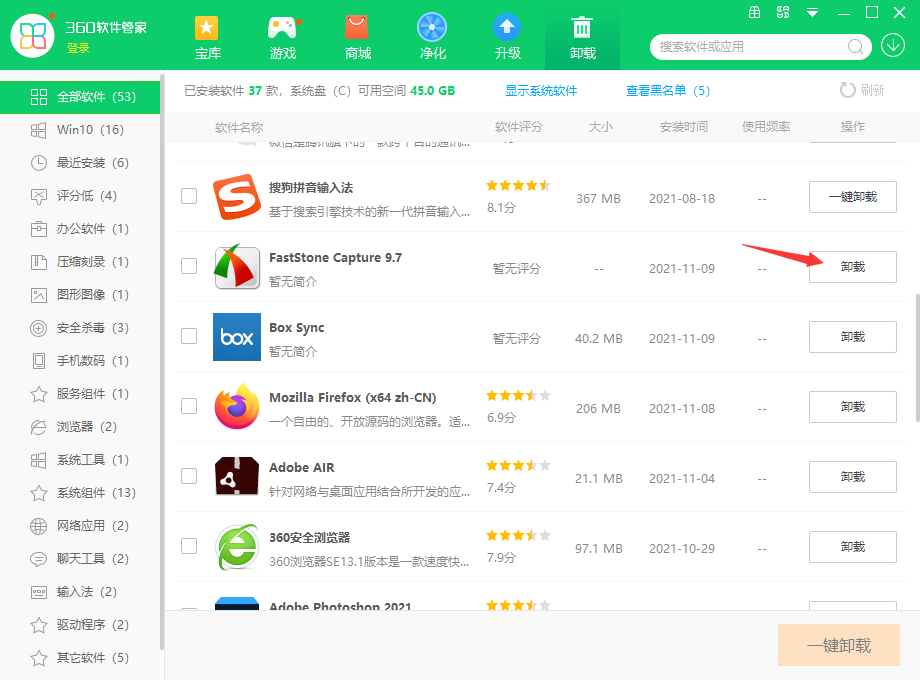Check the Adobe AIR checkbox

(189, 476)
